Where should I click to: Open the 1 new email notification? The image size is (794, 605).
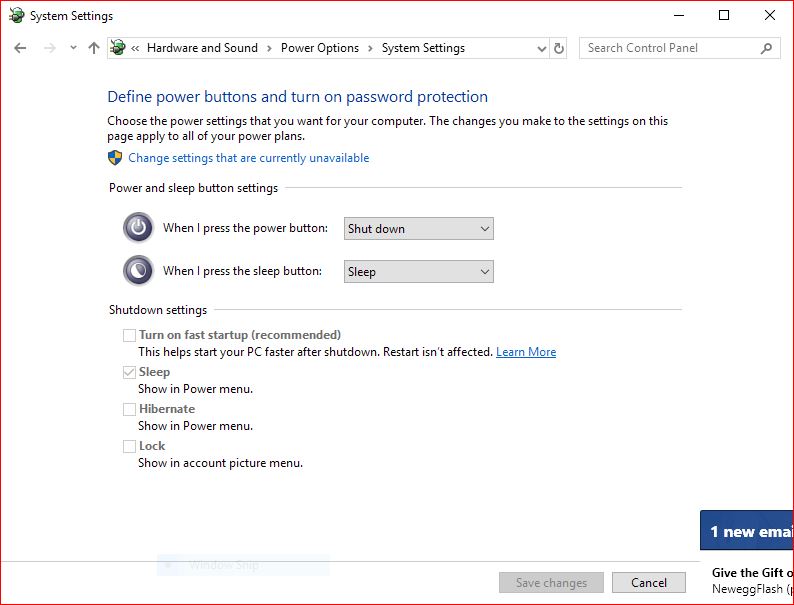747,531
